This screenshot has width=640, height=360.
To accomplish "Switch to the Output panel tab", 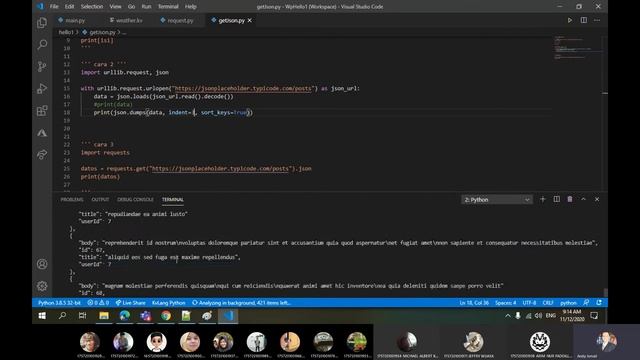I will pos(100,200).
